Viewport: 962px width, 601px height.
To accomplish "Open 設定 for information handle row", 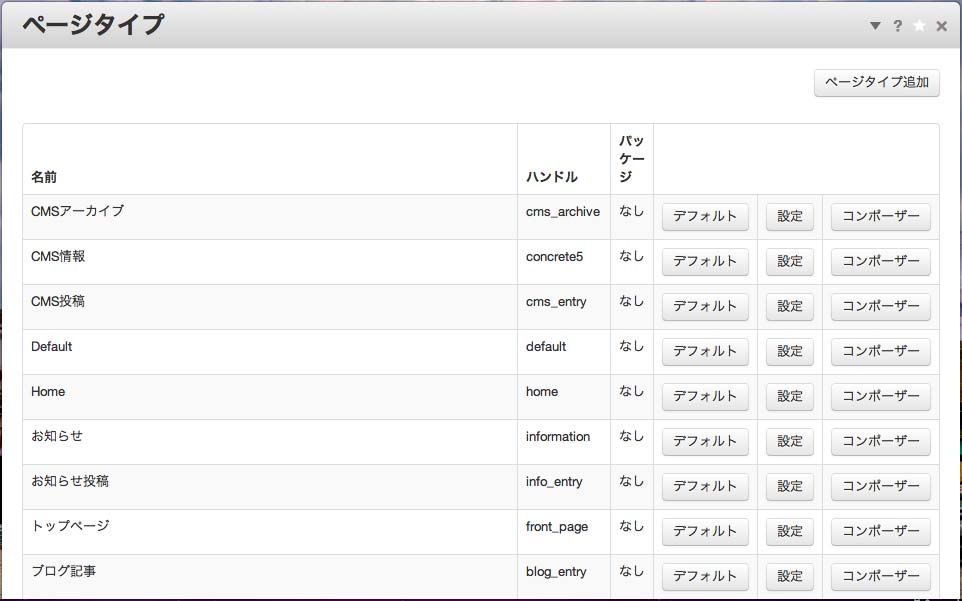I will pyautogui.click(x=790, y=441).
